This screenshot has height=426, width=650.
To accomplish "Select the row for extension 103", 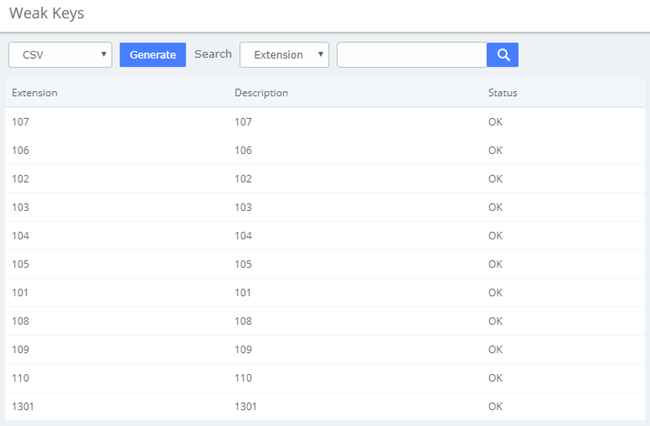I will (325, 207).
